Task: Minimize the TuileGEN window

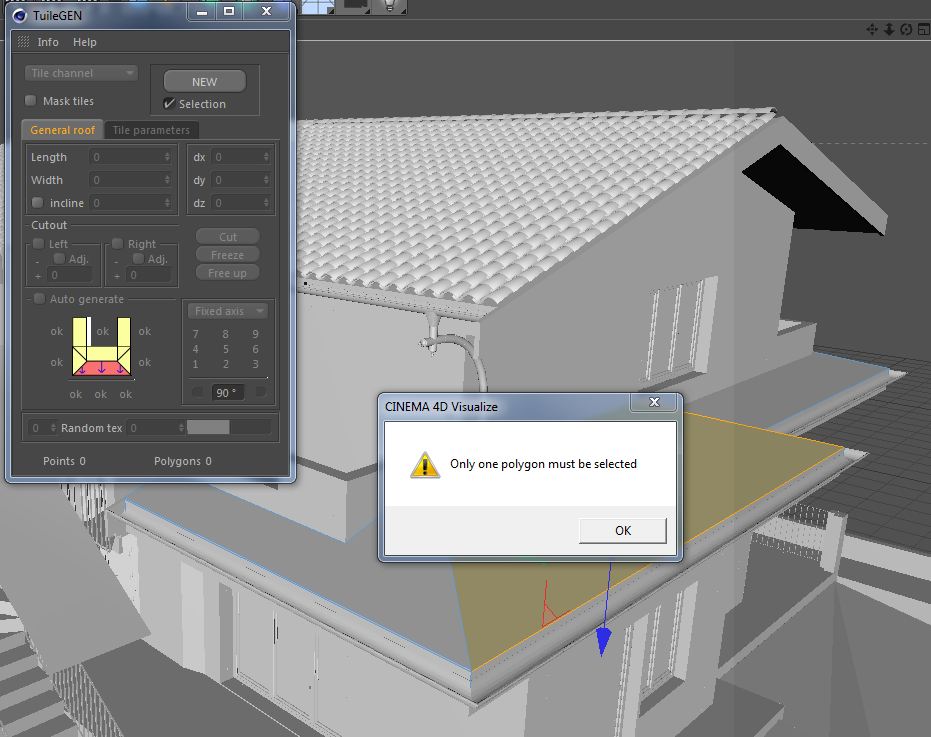Action: 202,11
